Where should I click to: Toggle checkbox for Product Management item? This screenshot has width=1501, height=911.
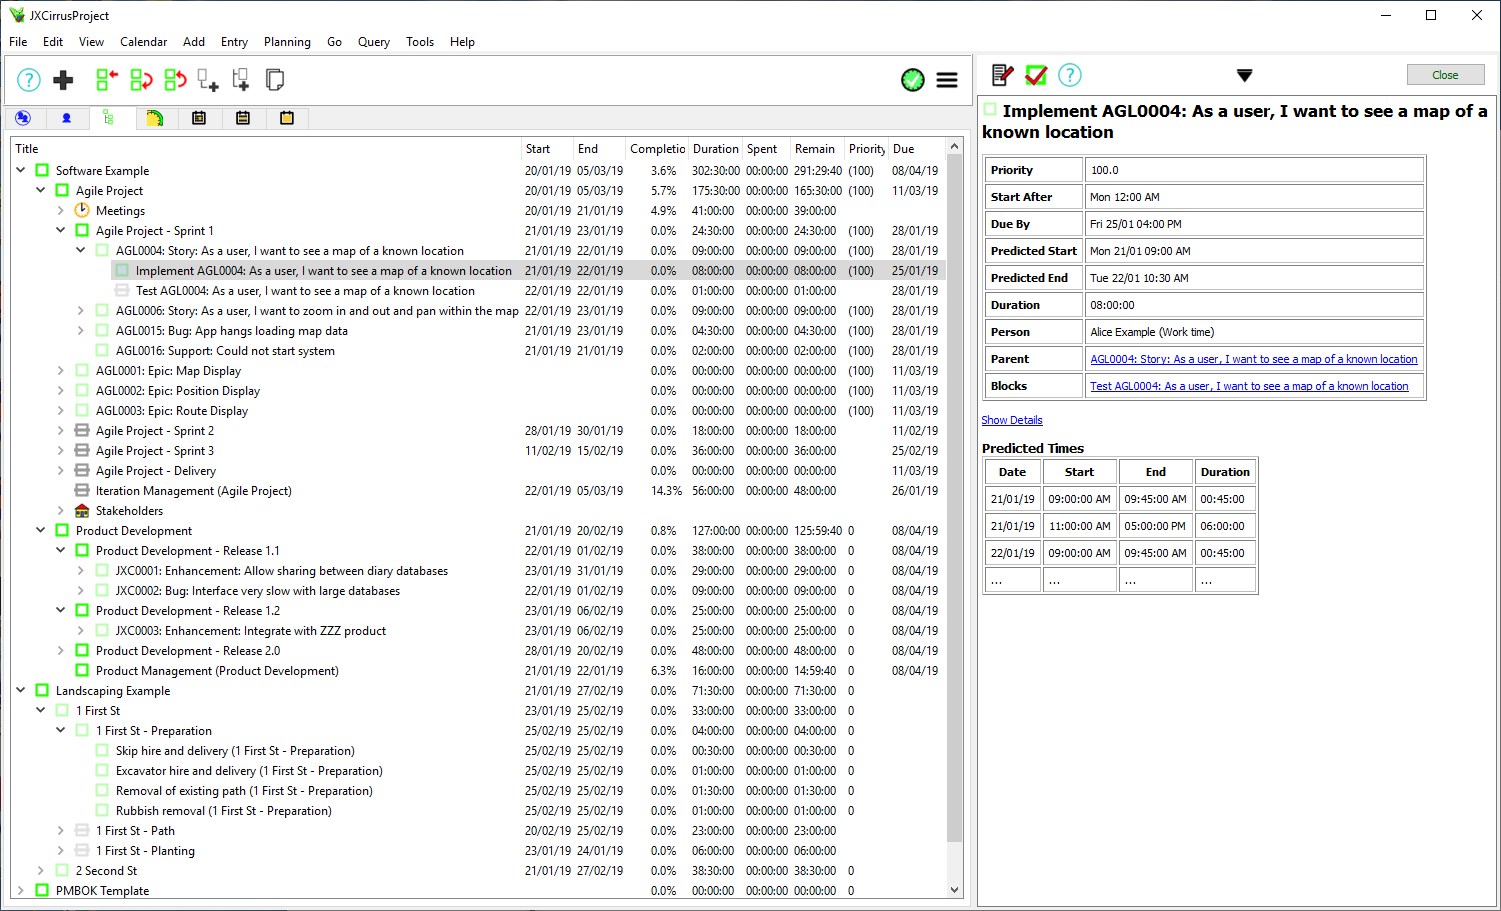82,671
